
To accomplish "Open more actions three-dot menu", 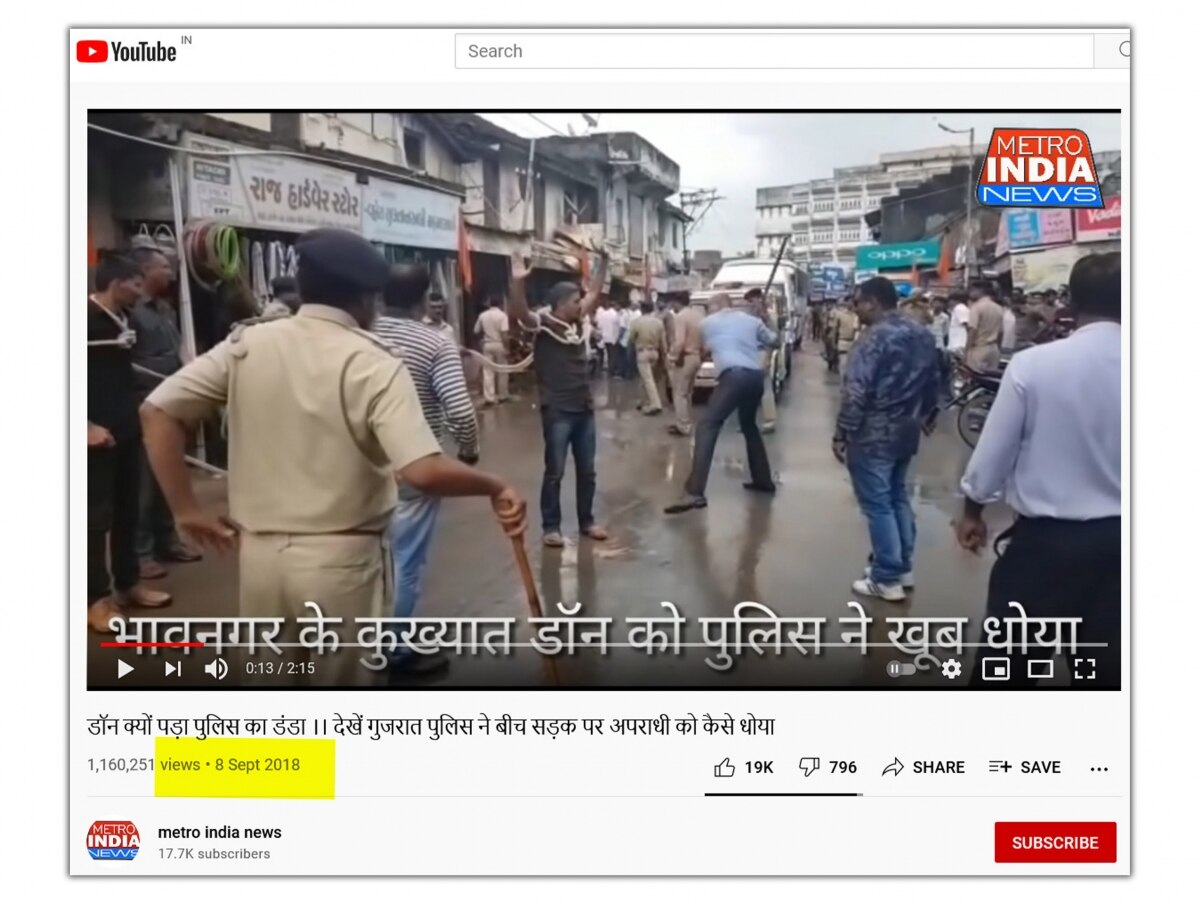I will click(x=1099, y=768).
